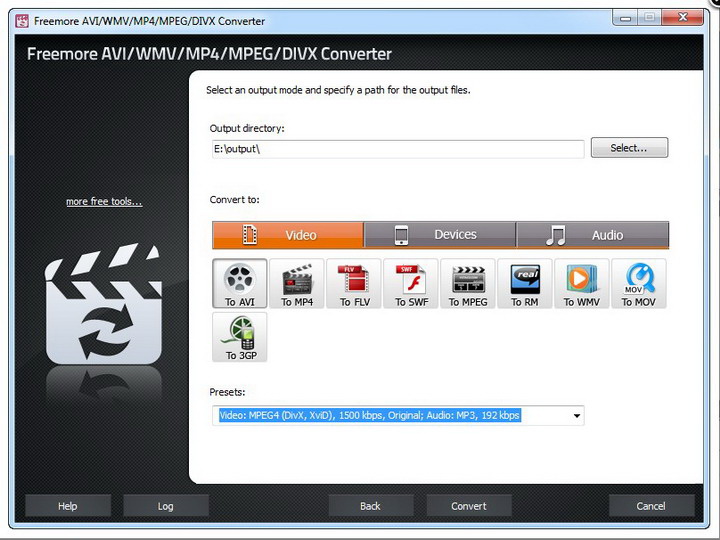Go Back to previous step
The height and width of the screenshot is (540, 720).
pos(370,506)
